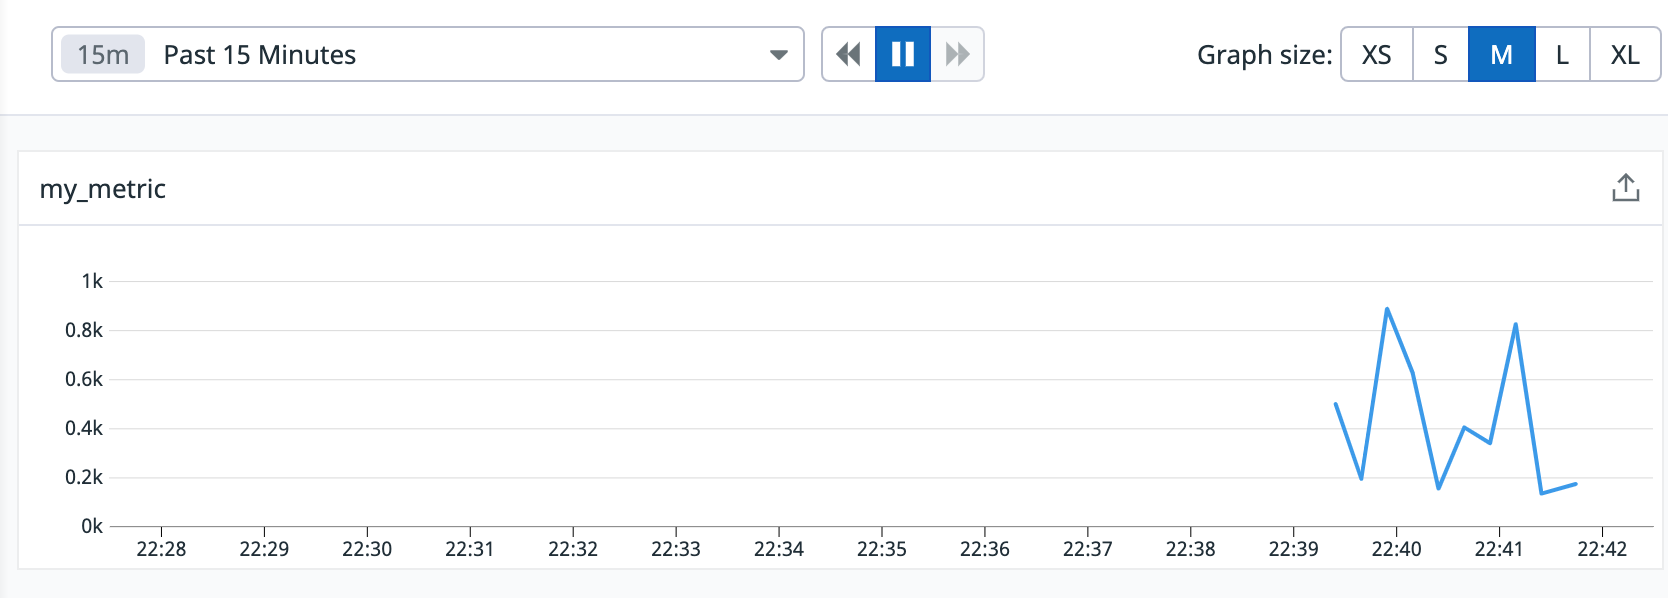Select M graph size

coord(1501,54)
